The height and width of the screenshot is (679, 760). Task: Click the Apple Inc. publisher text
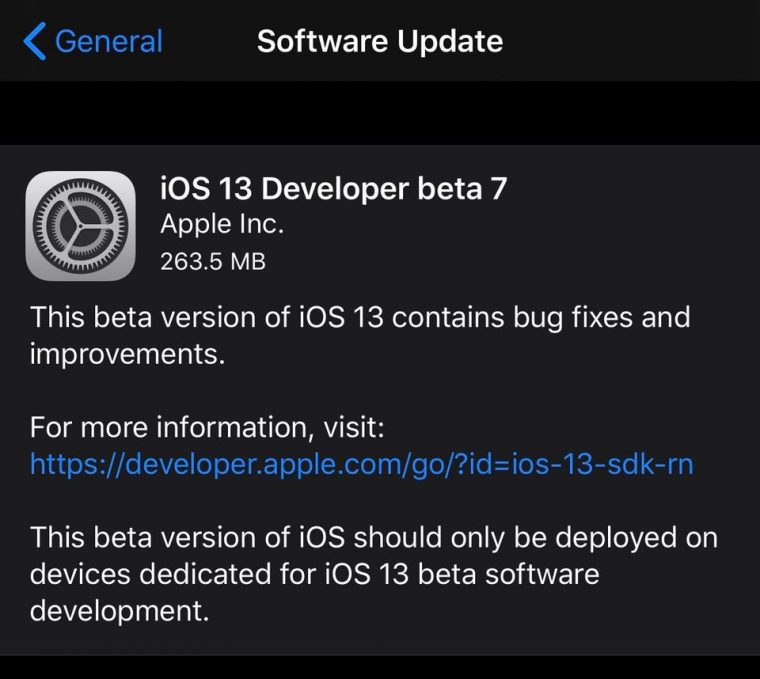pyautogui.click(x=222, y=224)
